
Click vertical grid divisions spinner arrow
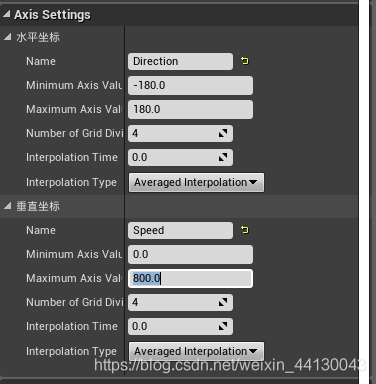223,302
